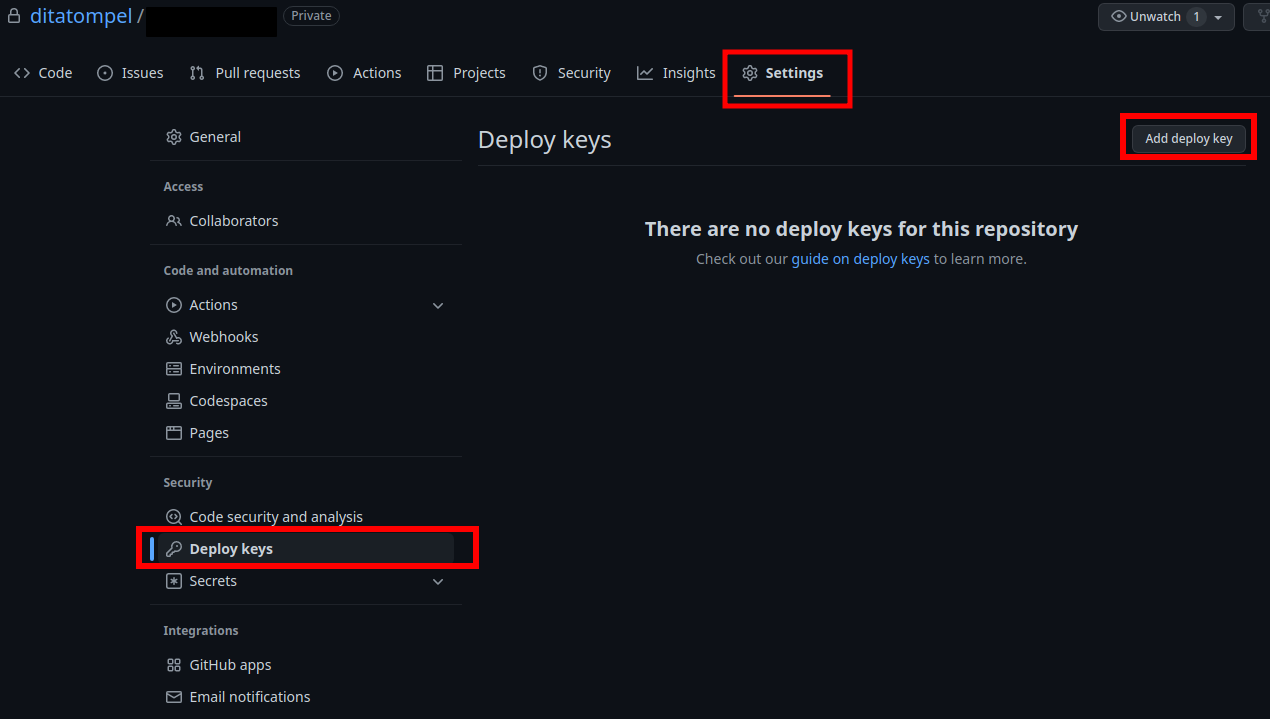
Task: Click the Pull requests branch icon
Action: coord(197,73)
